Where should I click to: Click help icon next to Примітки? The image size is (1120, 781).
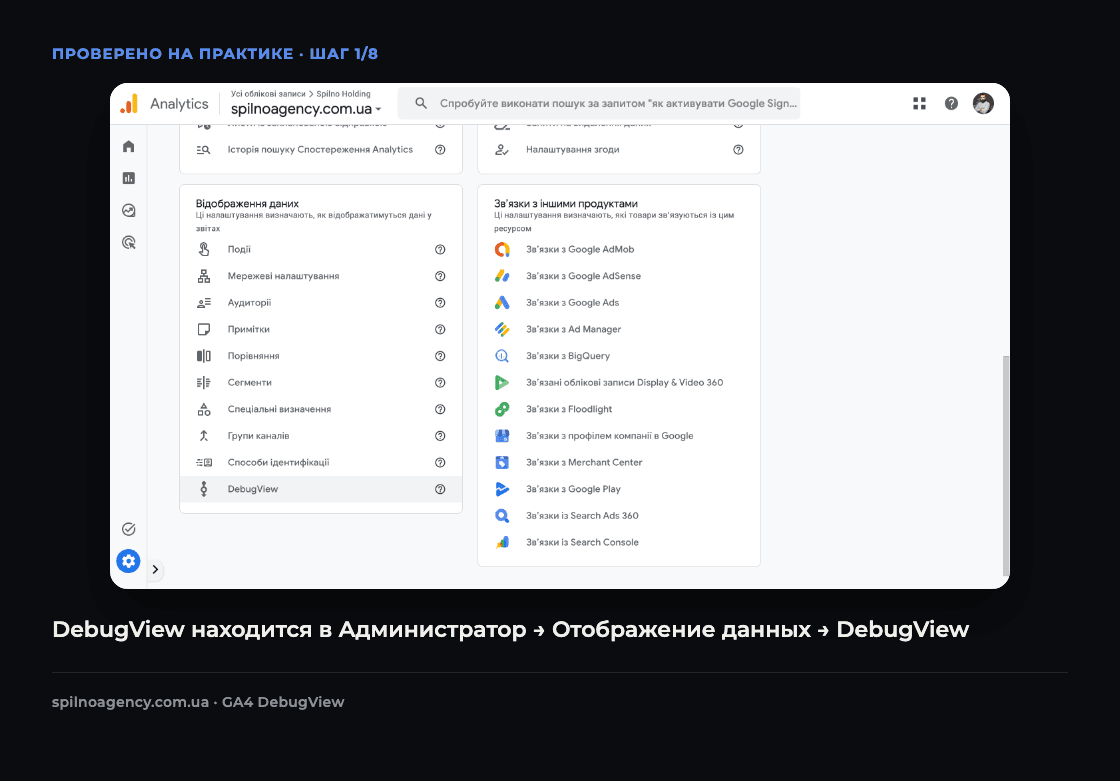[x=440, y=329]
